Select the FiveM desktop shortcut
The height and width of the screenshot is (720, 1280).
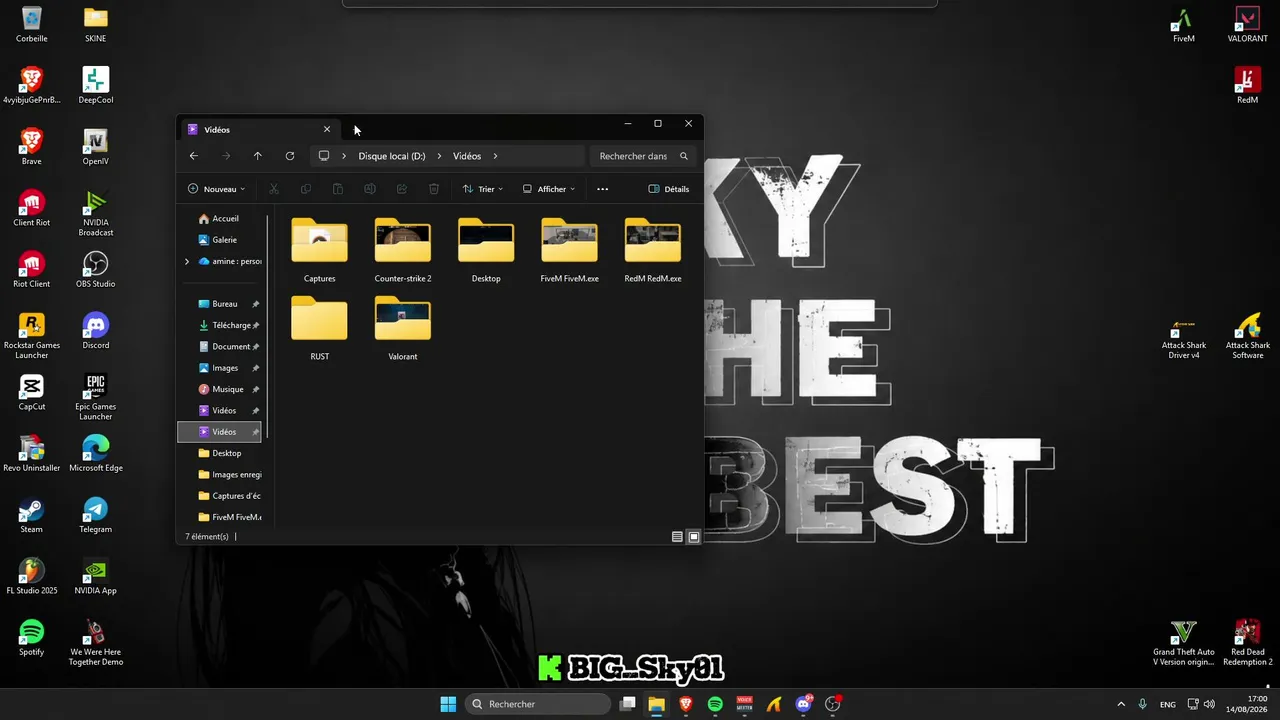[x=1184, y=24]
